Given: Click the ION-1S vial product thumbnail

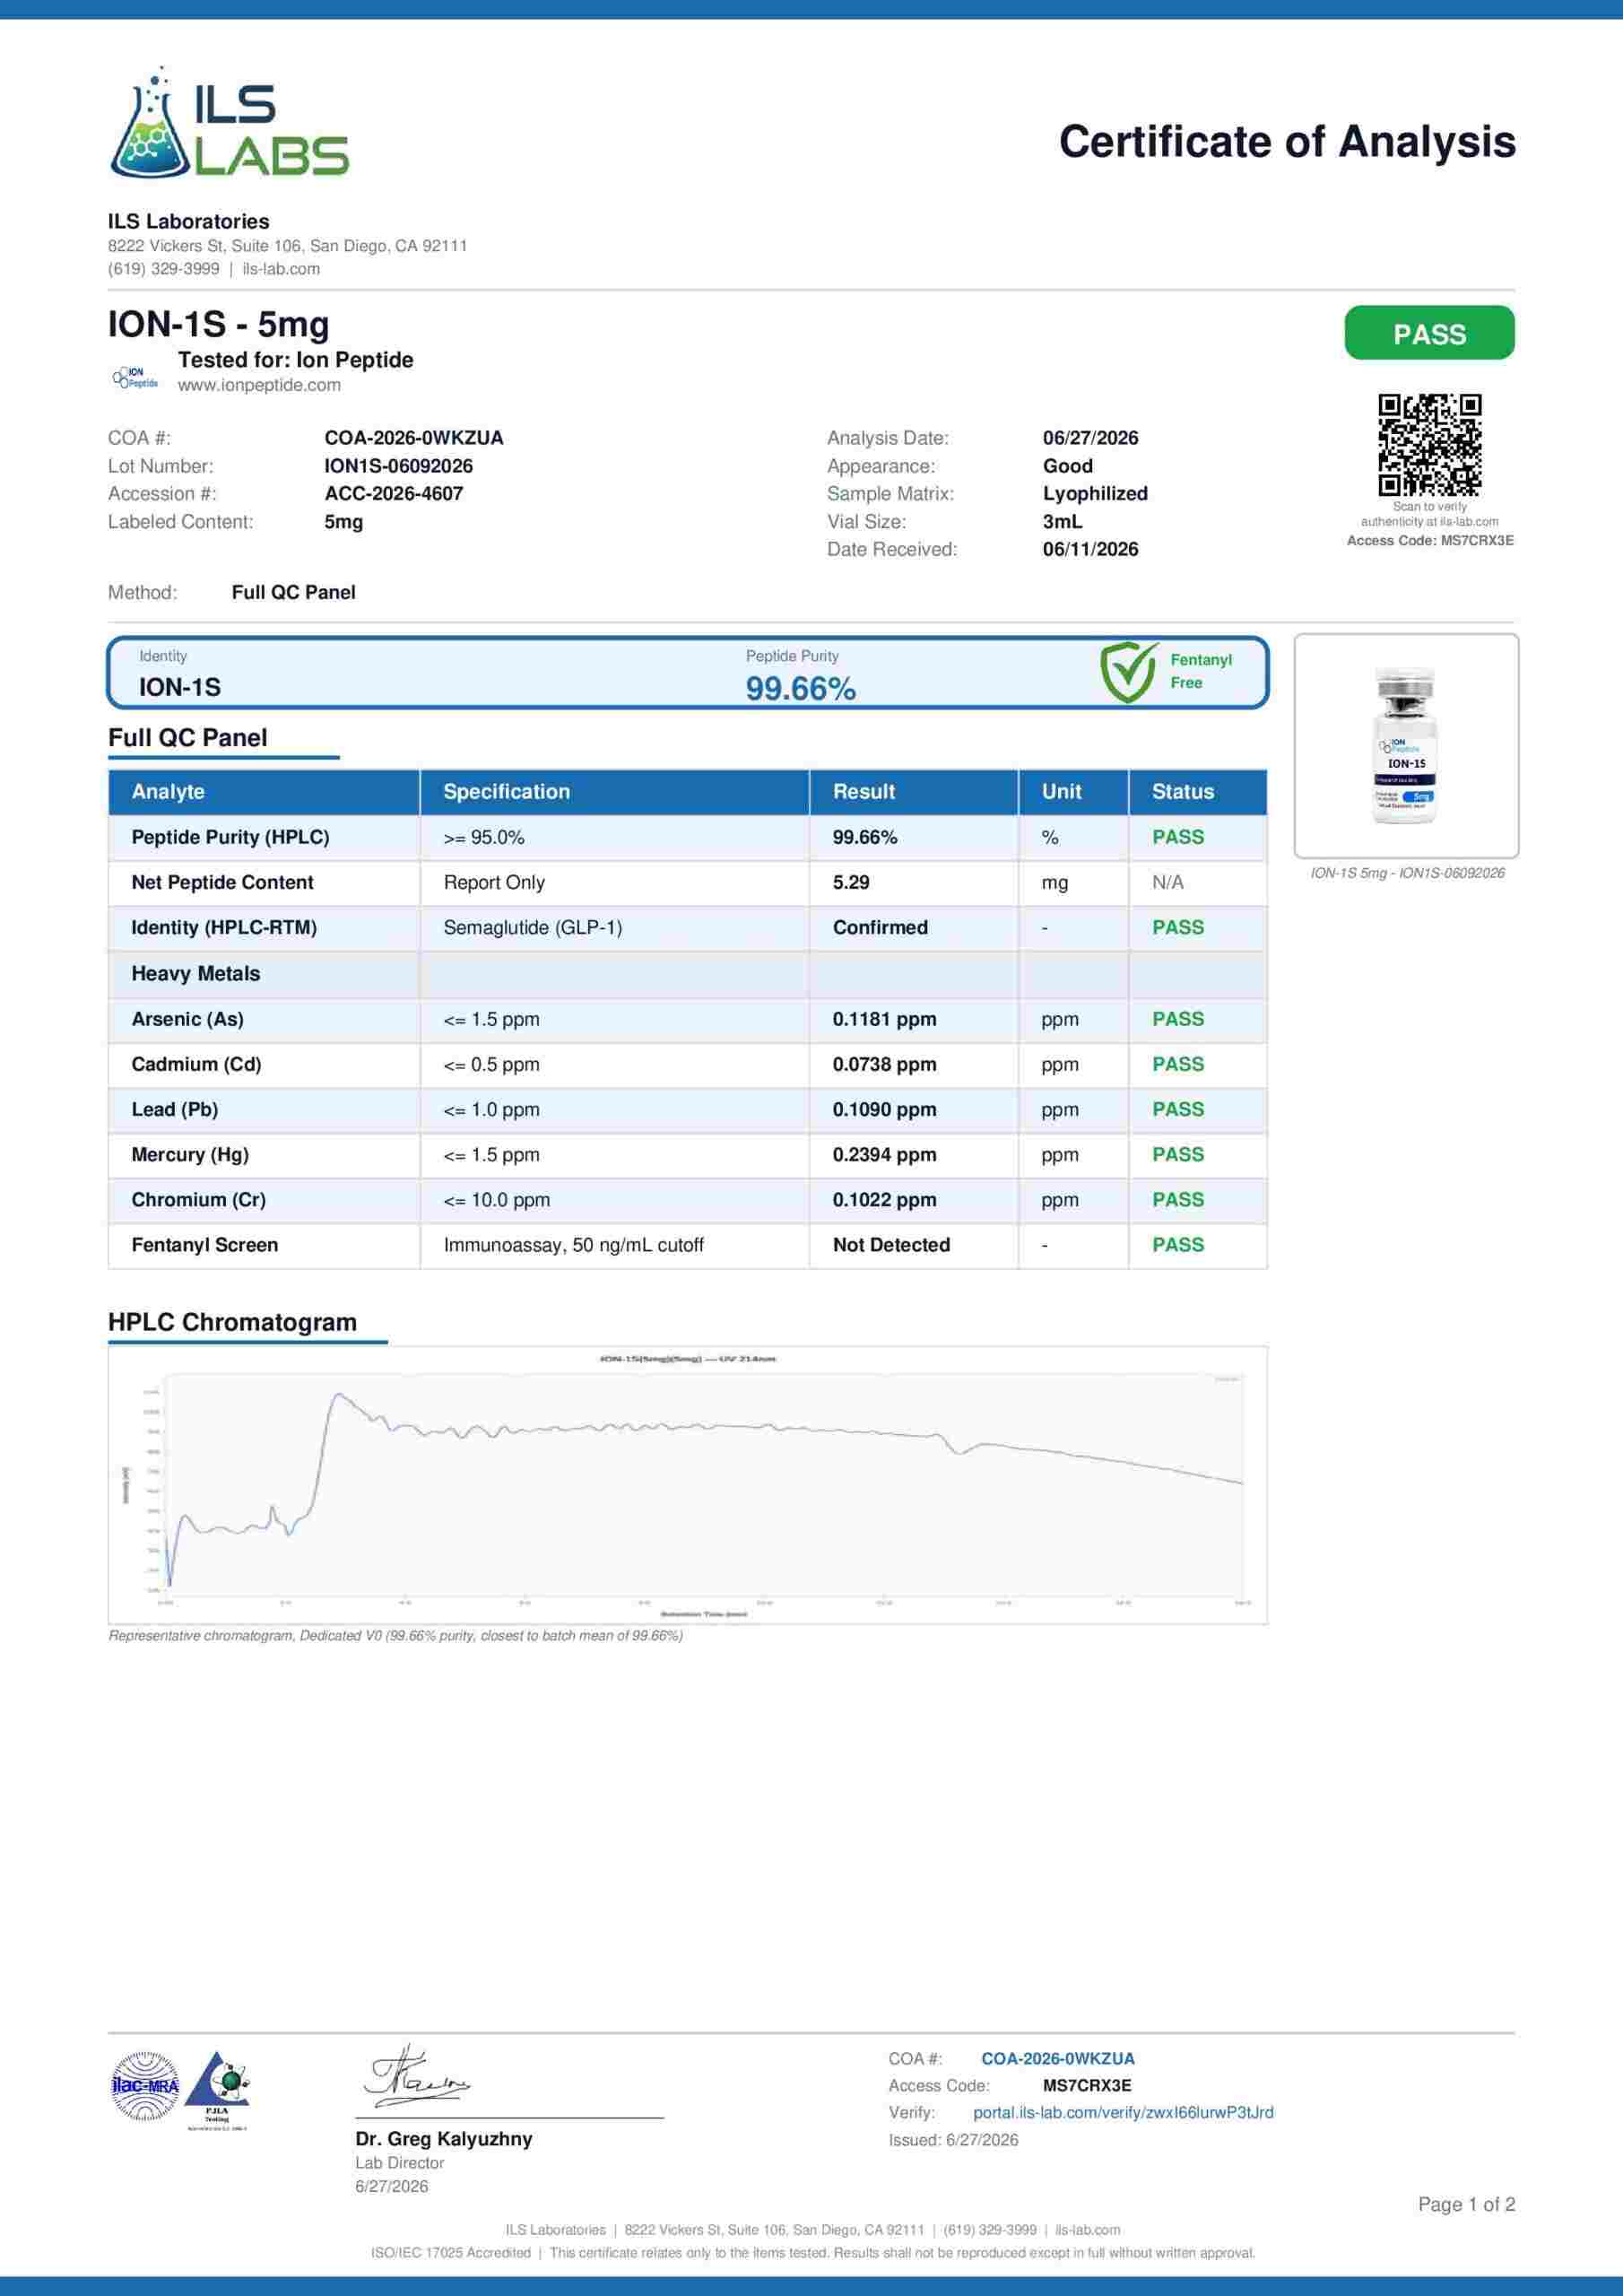Looking at the screenshot, I should pyautogui.click(x=1406, y=746).
